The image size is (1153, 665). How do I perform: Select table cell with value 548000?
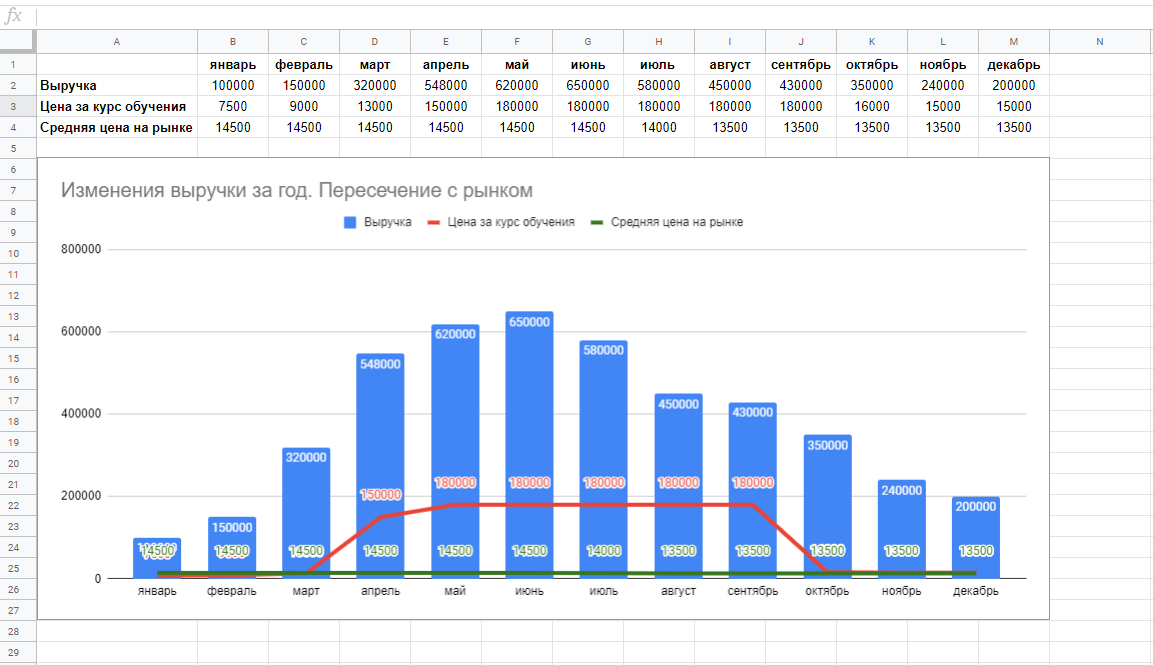pyautogui.click(x=446, y=86)
